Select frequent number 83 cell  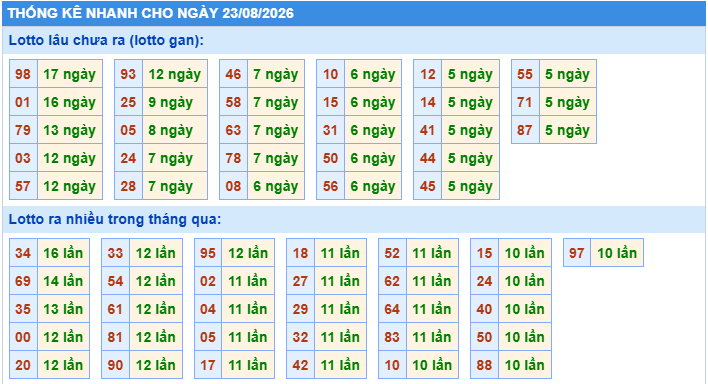pos(392,337)
